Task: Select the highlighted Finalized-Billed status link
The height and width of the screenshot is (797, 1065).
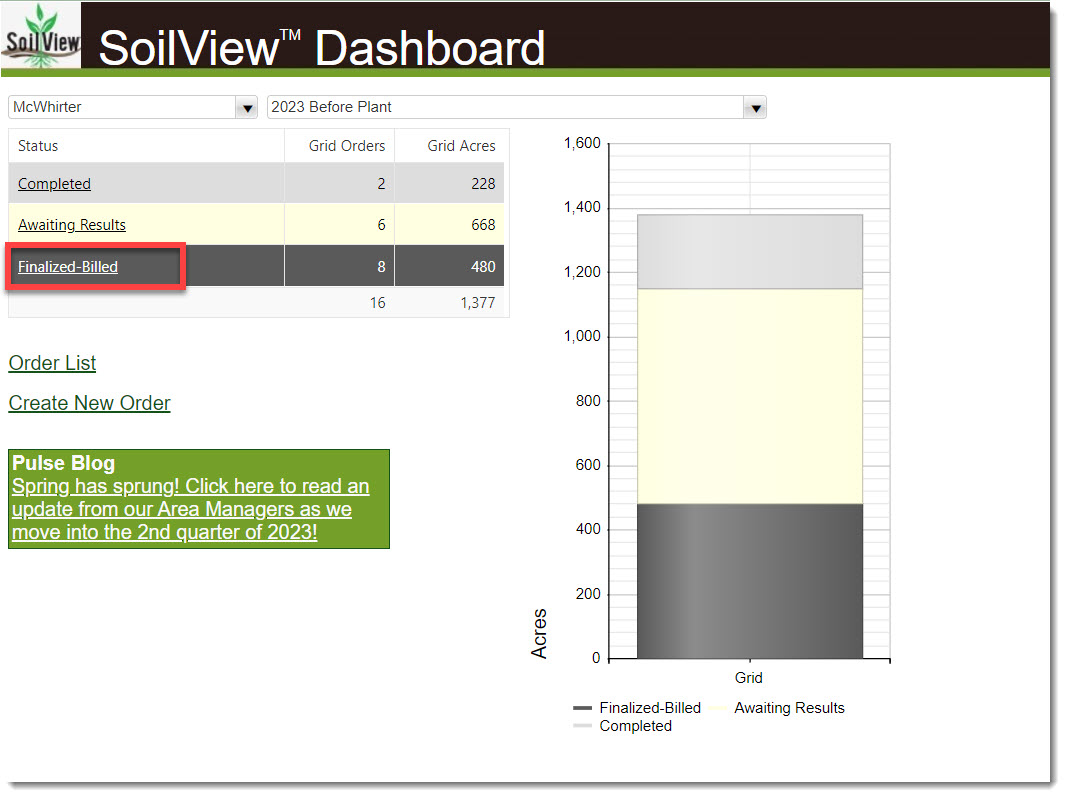Action: (68, 266)
